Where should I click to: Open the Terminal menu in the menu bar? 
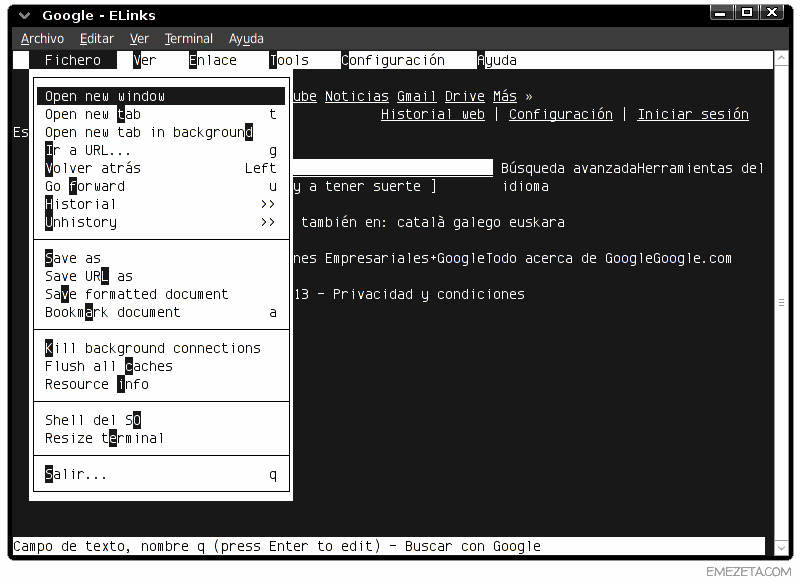click(188, 39)
